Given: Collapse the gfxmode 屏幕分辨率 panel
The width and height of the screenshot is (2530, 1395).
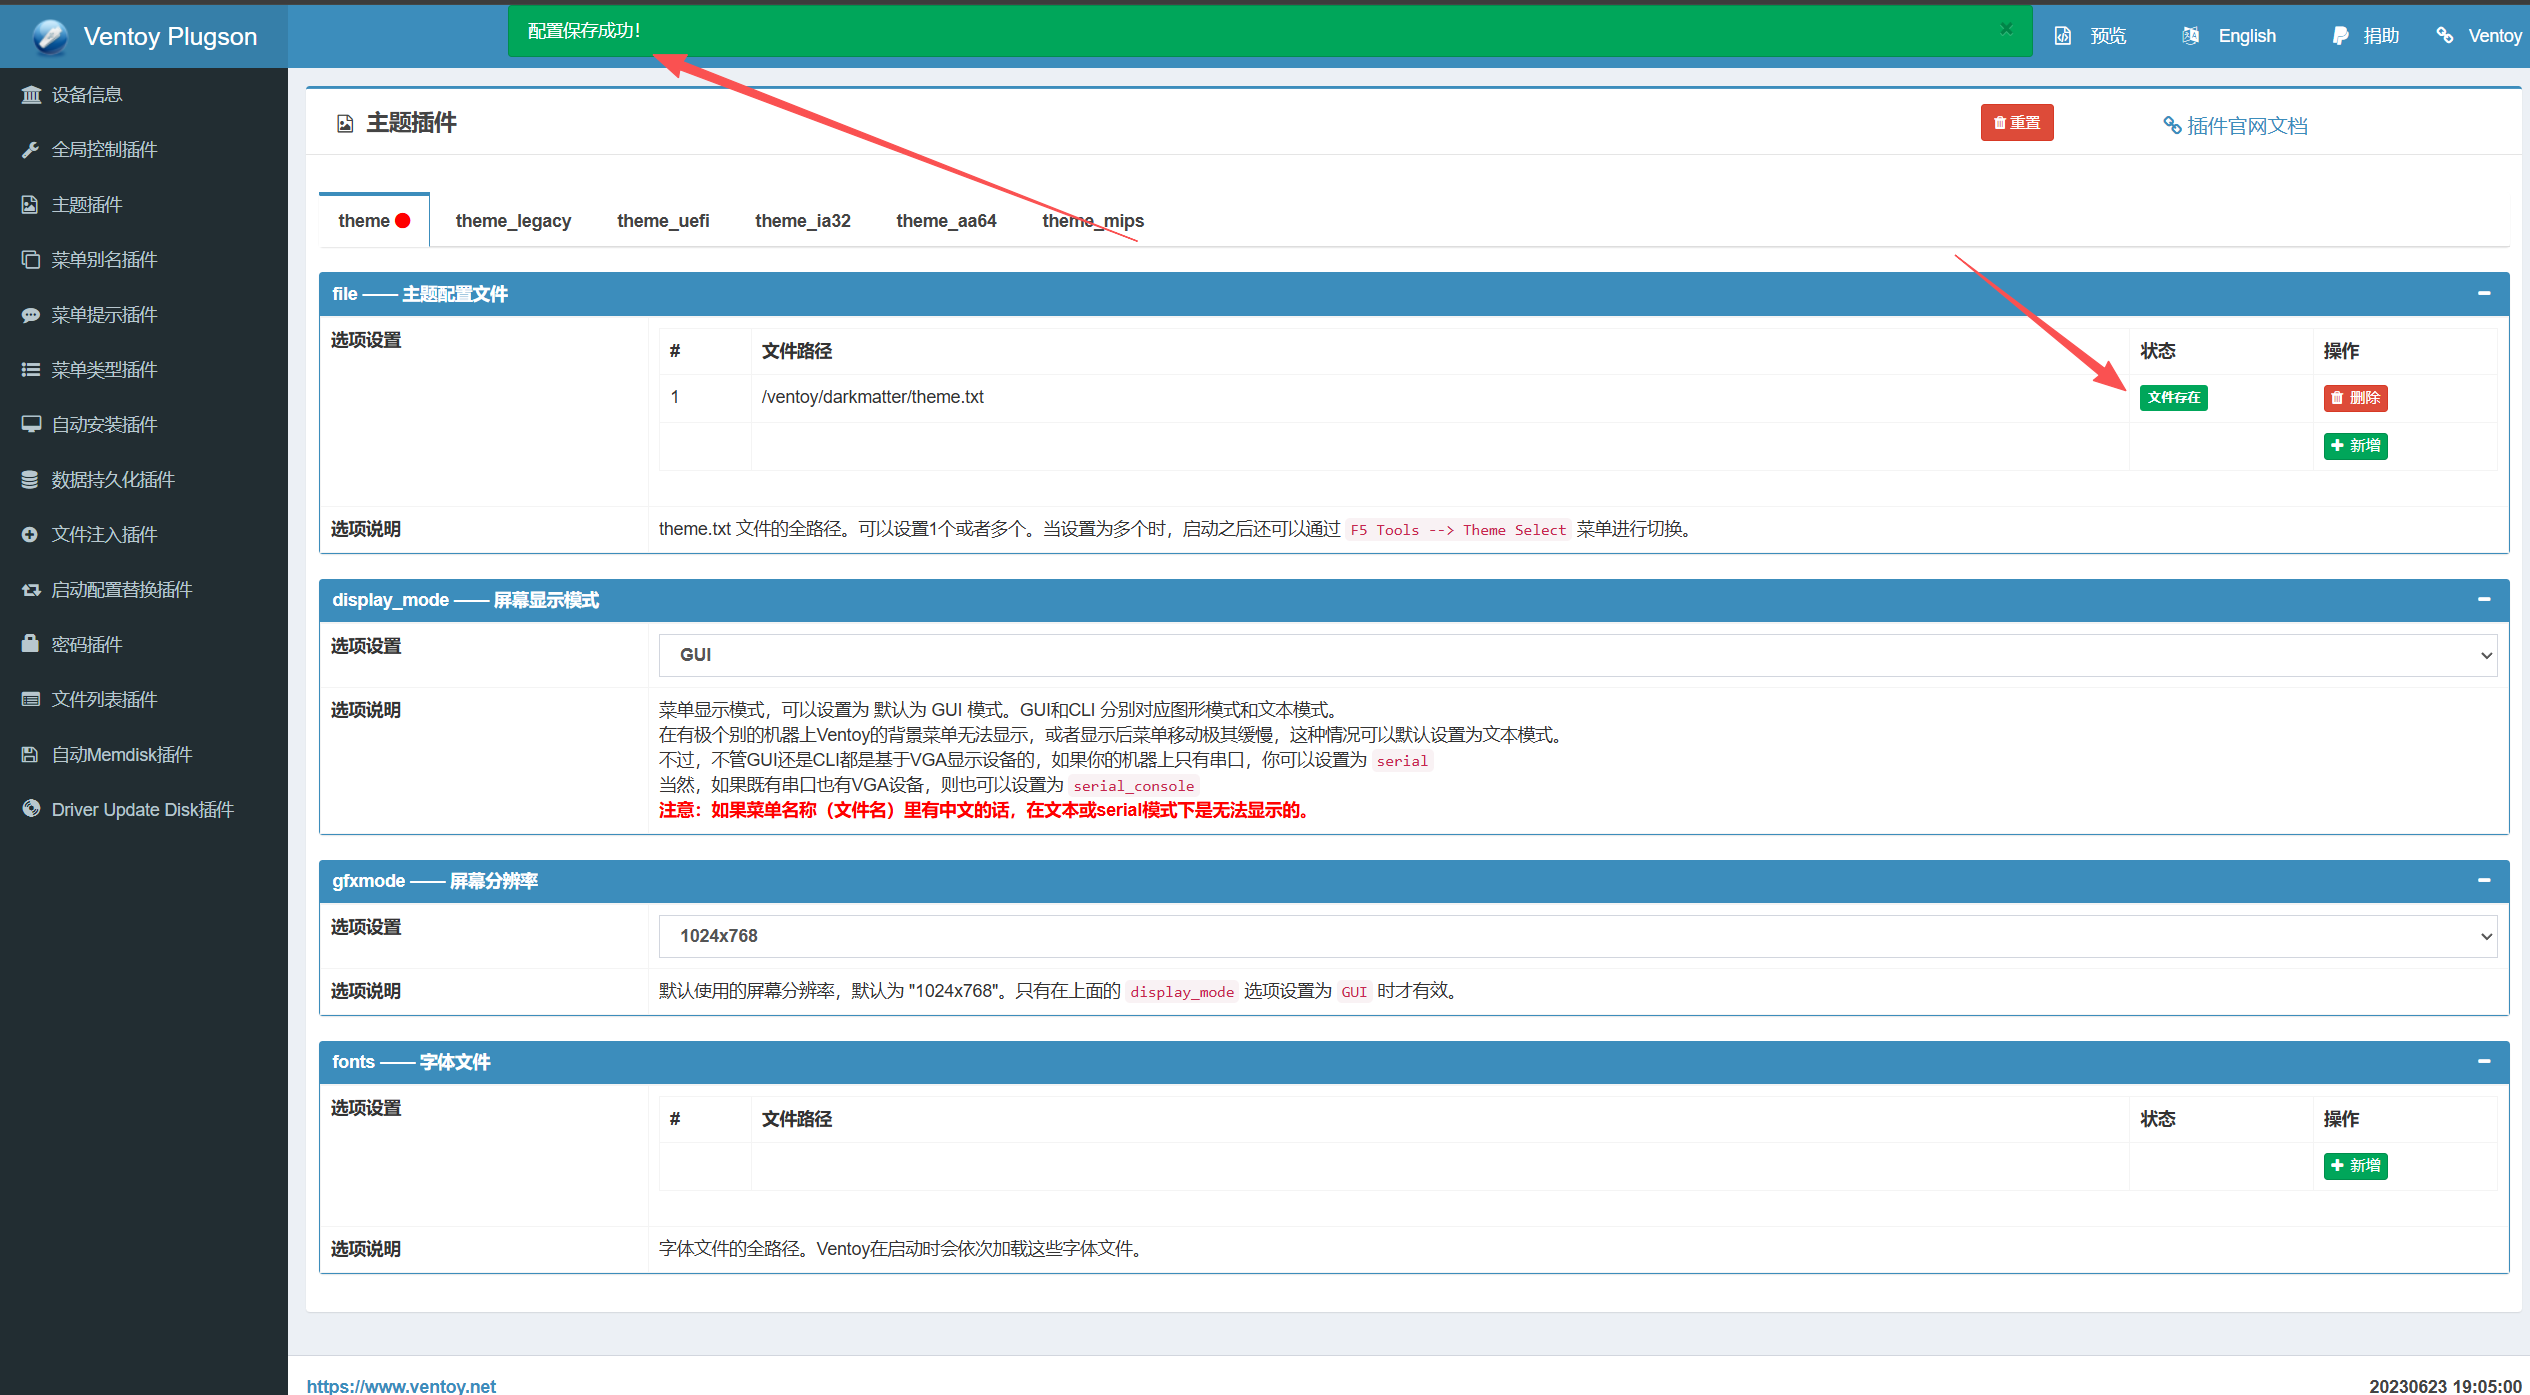Looking at the screenshot, I should 2484,880.
